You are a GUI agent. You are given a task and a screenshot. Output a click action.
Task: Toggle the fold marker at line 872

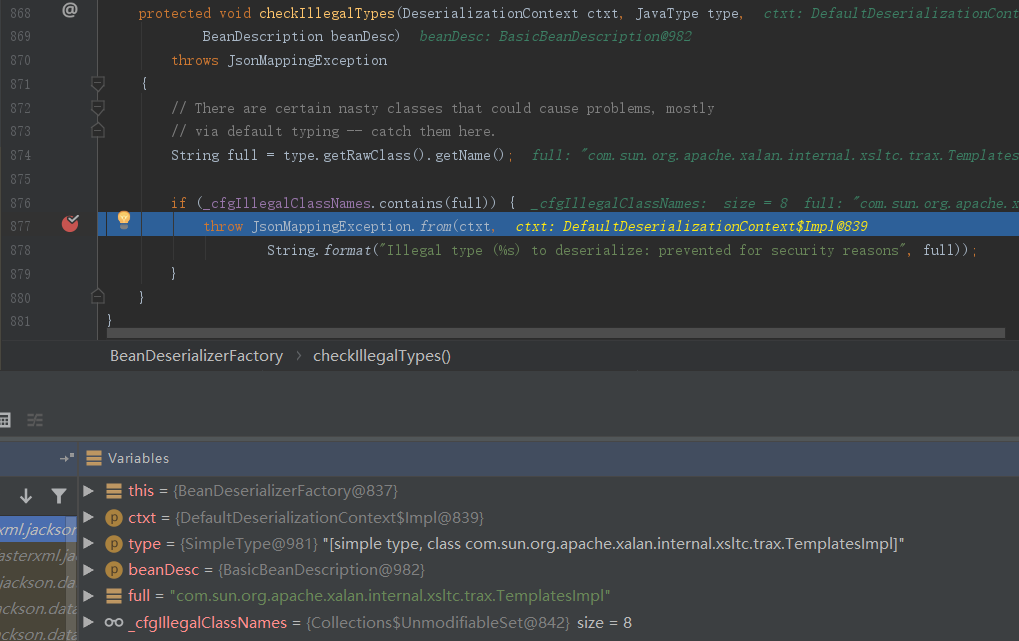(98, 107)
